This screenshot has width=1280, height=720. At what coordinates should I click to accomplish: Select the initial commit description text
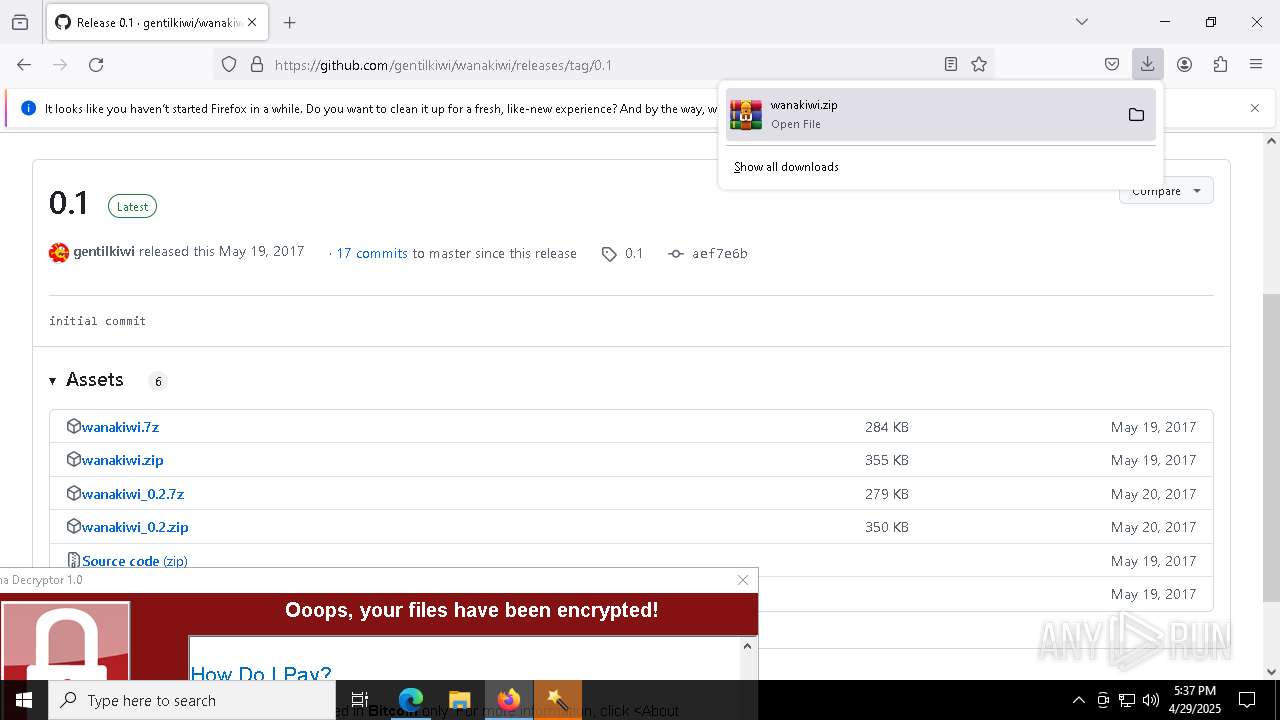point(97,321)
